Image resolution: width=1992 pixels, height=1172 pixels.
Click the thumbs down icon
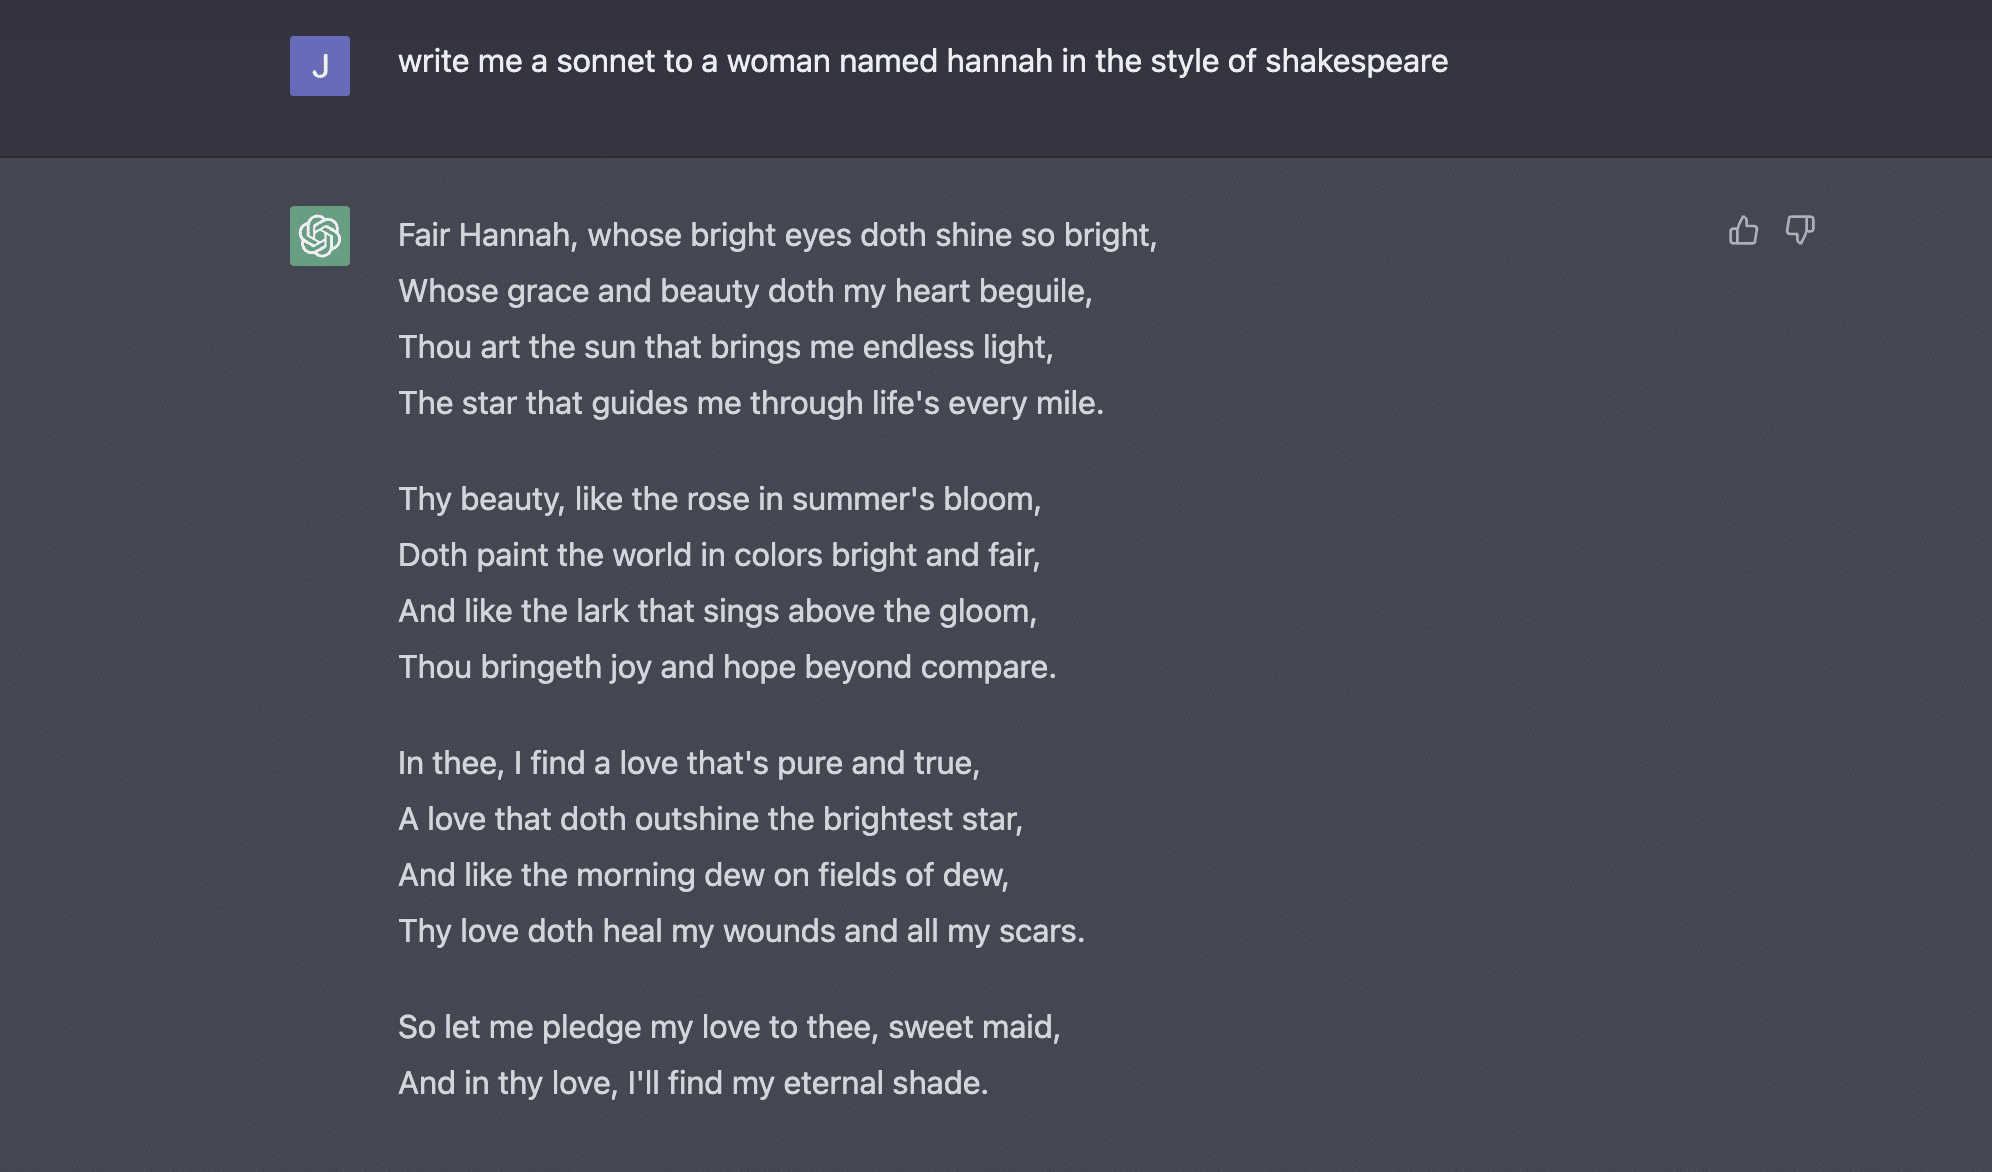[1800, 231]
